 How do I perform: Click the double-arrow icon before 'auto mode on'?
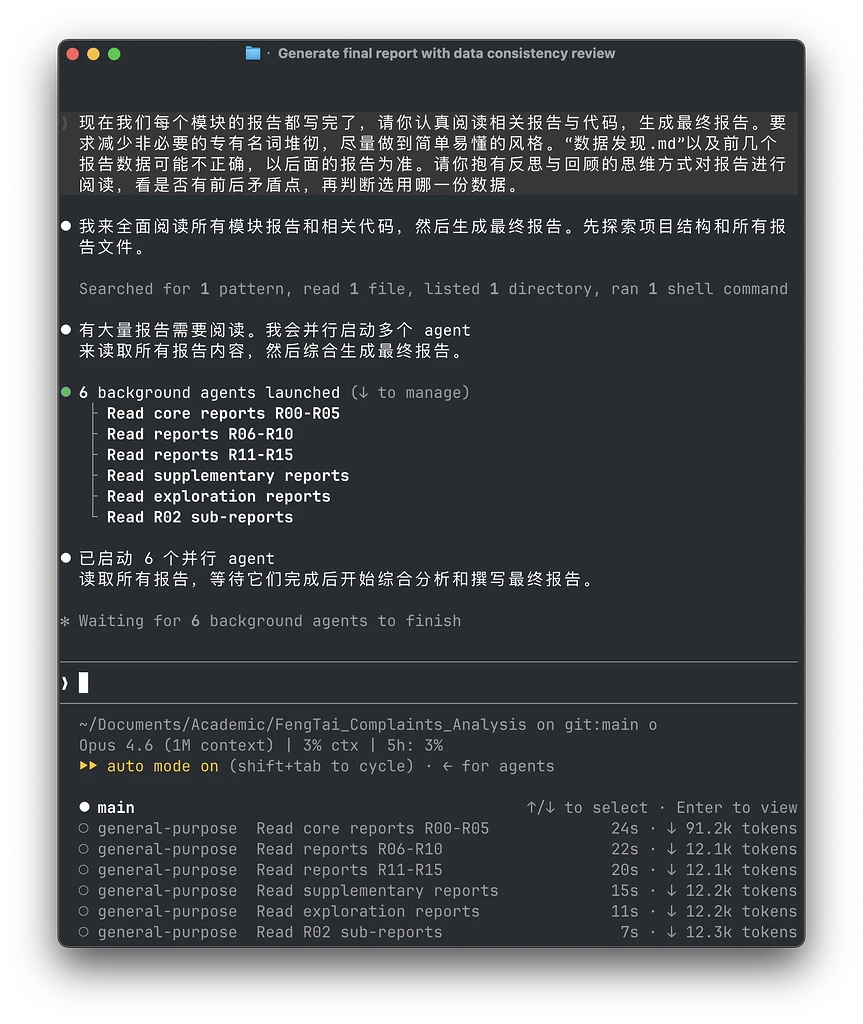coord(88,765)
